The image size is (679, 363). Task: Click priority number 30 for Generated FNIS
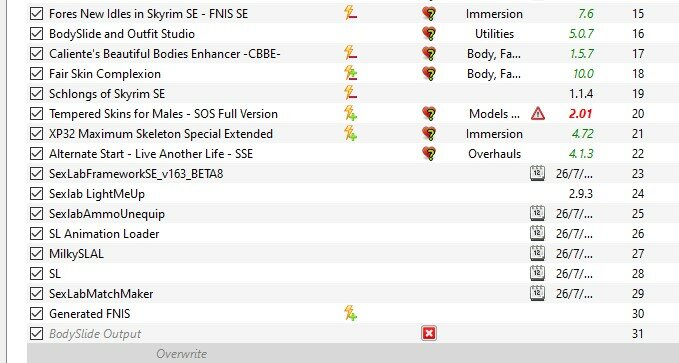tap(637, 313)
